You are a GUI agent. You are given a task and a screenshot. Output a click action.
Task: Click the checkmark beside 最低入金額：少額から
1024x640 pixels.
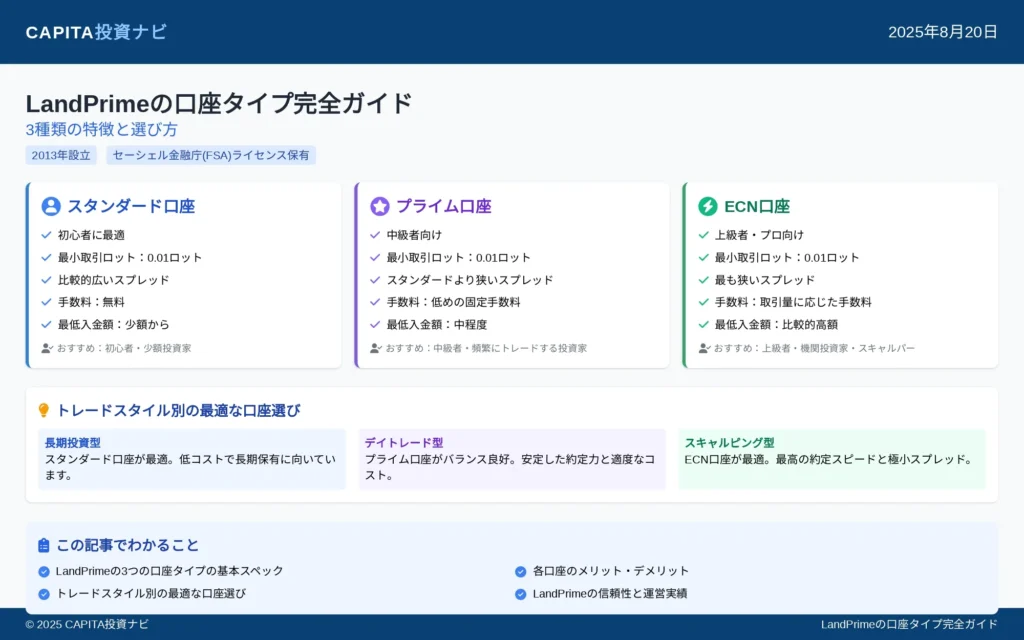click(x=46, y=325)
